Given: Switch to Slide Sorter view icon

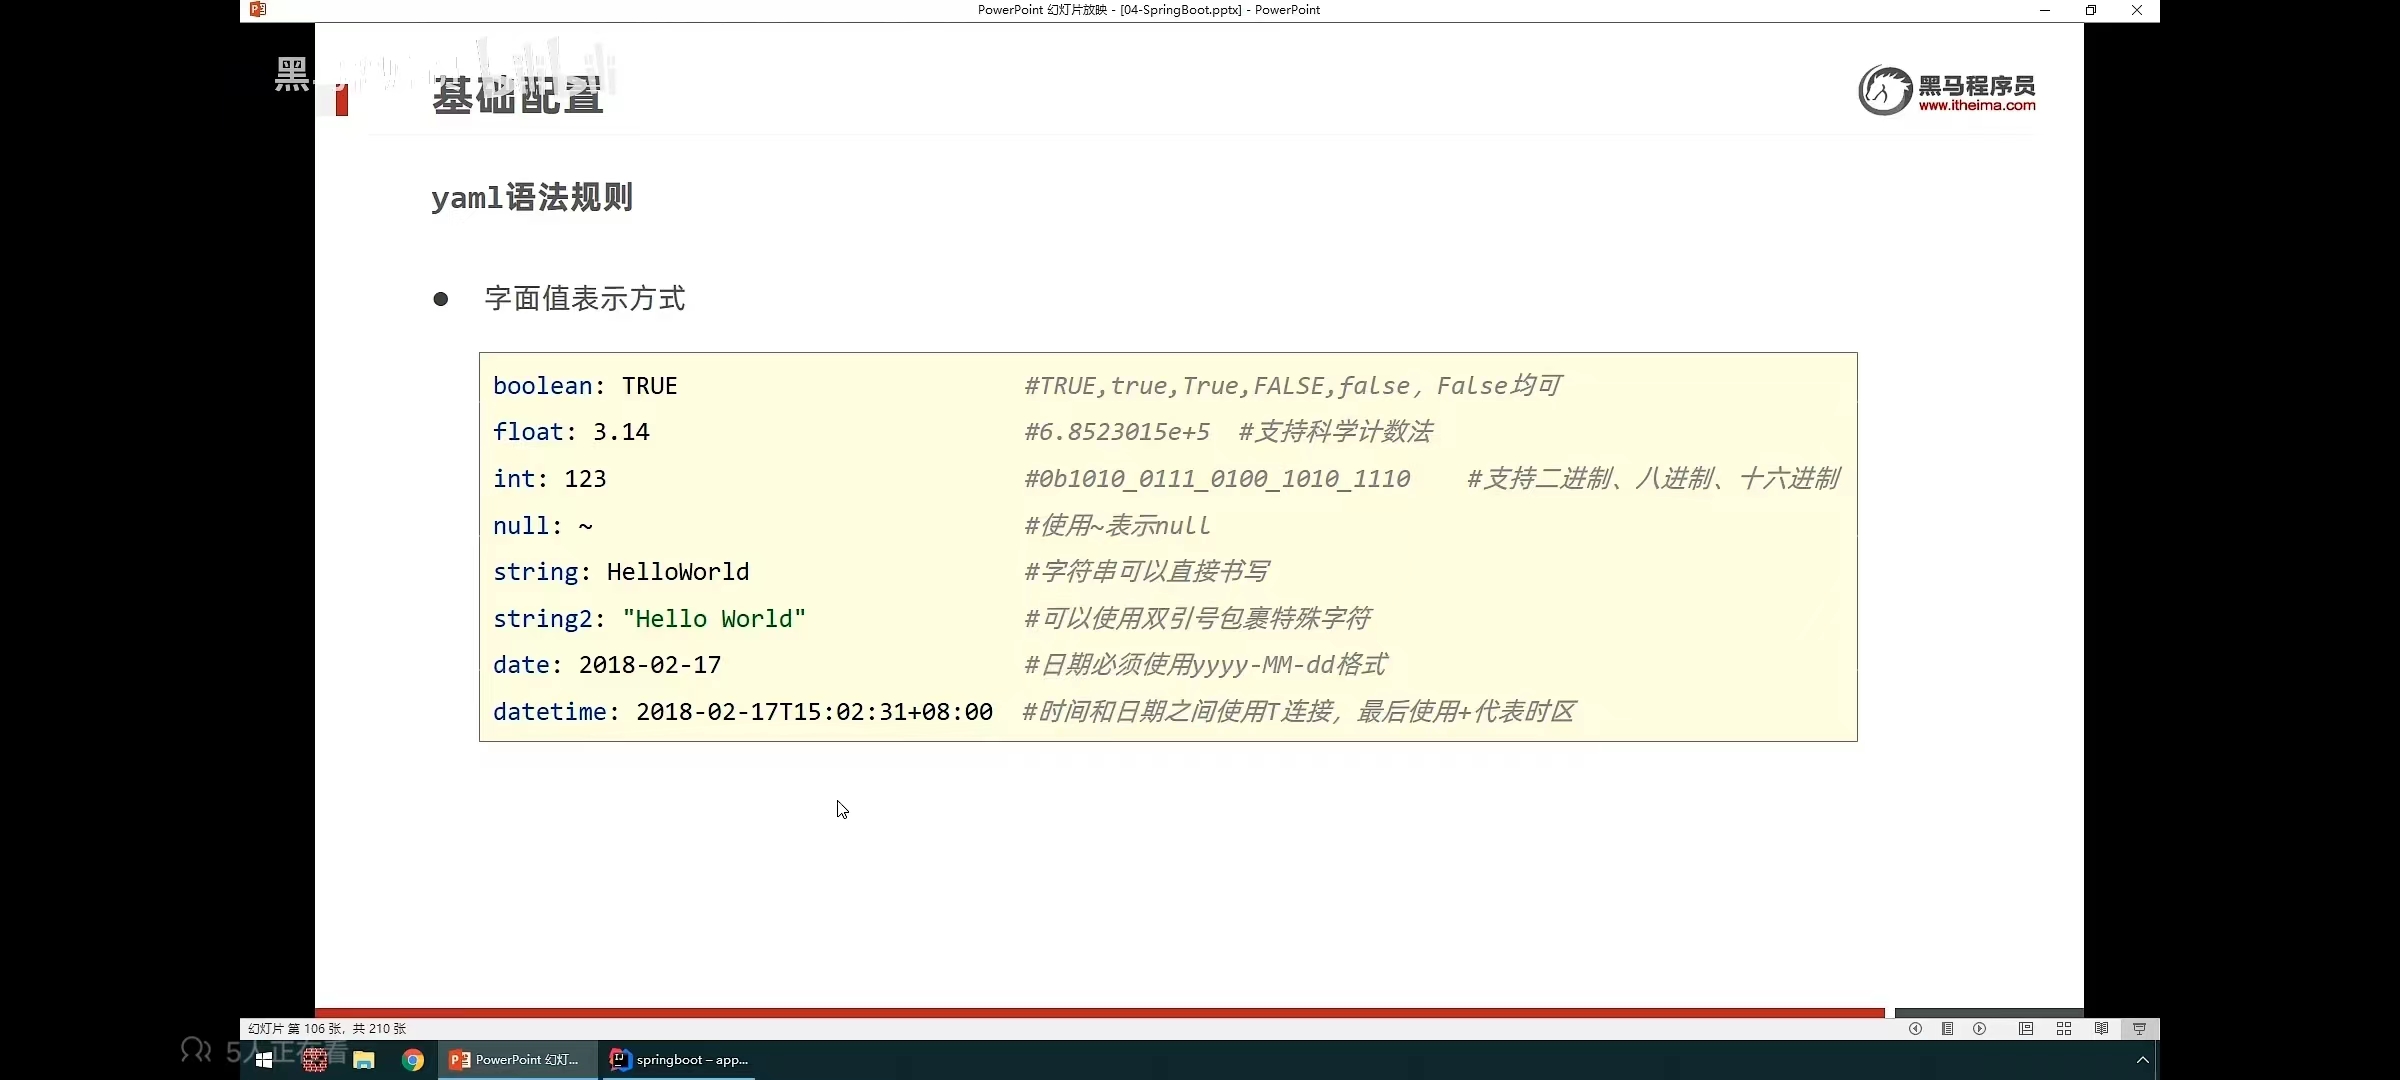Looking at the screenshot, I should pyautogui.click(x=2063, y=1028).
